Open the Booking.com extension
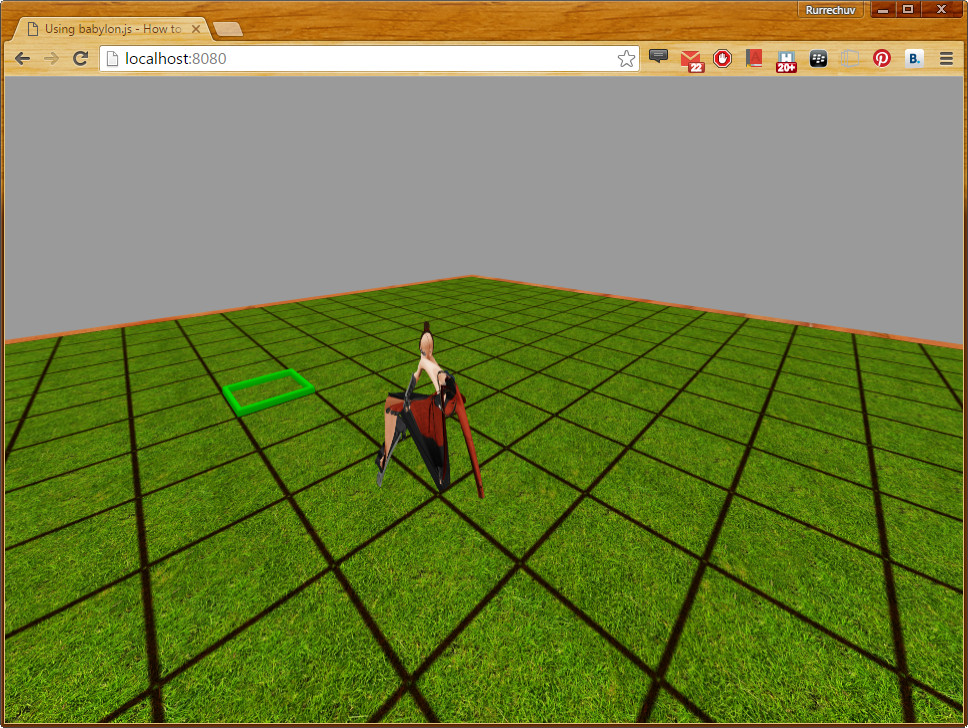The width and height of the screenshot is (968, 728). click(x=914, y=59)
